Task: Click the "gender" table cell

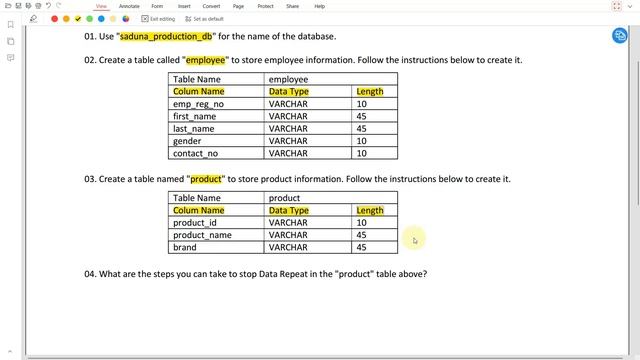Action: click(216, 141)
